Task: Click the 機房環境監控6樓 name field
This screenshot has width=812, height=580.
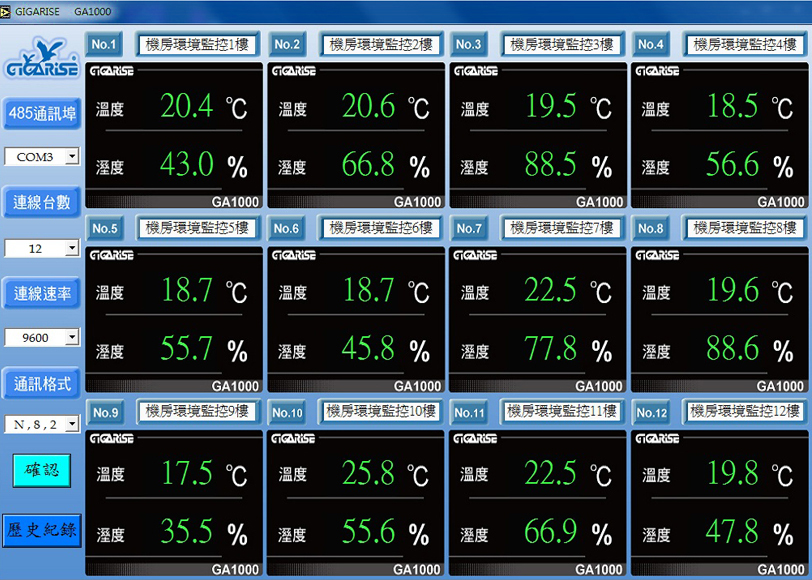Action: click(x=381, y=228)
